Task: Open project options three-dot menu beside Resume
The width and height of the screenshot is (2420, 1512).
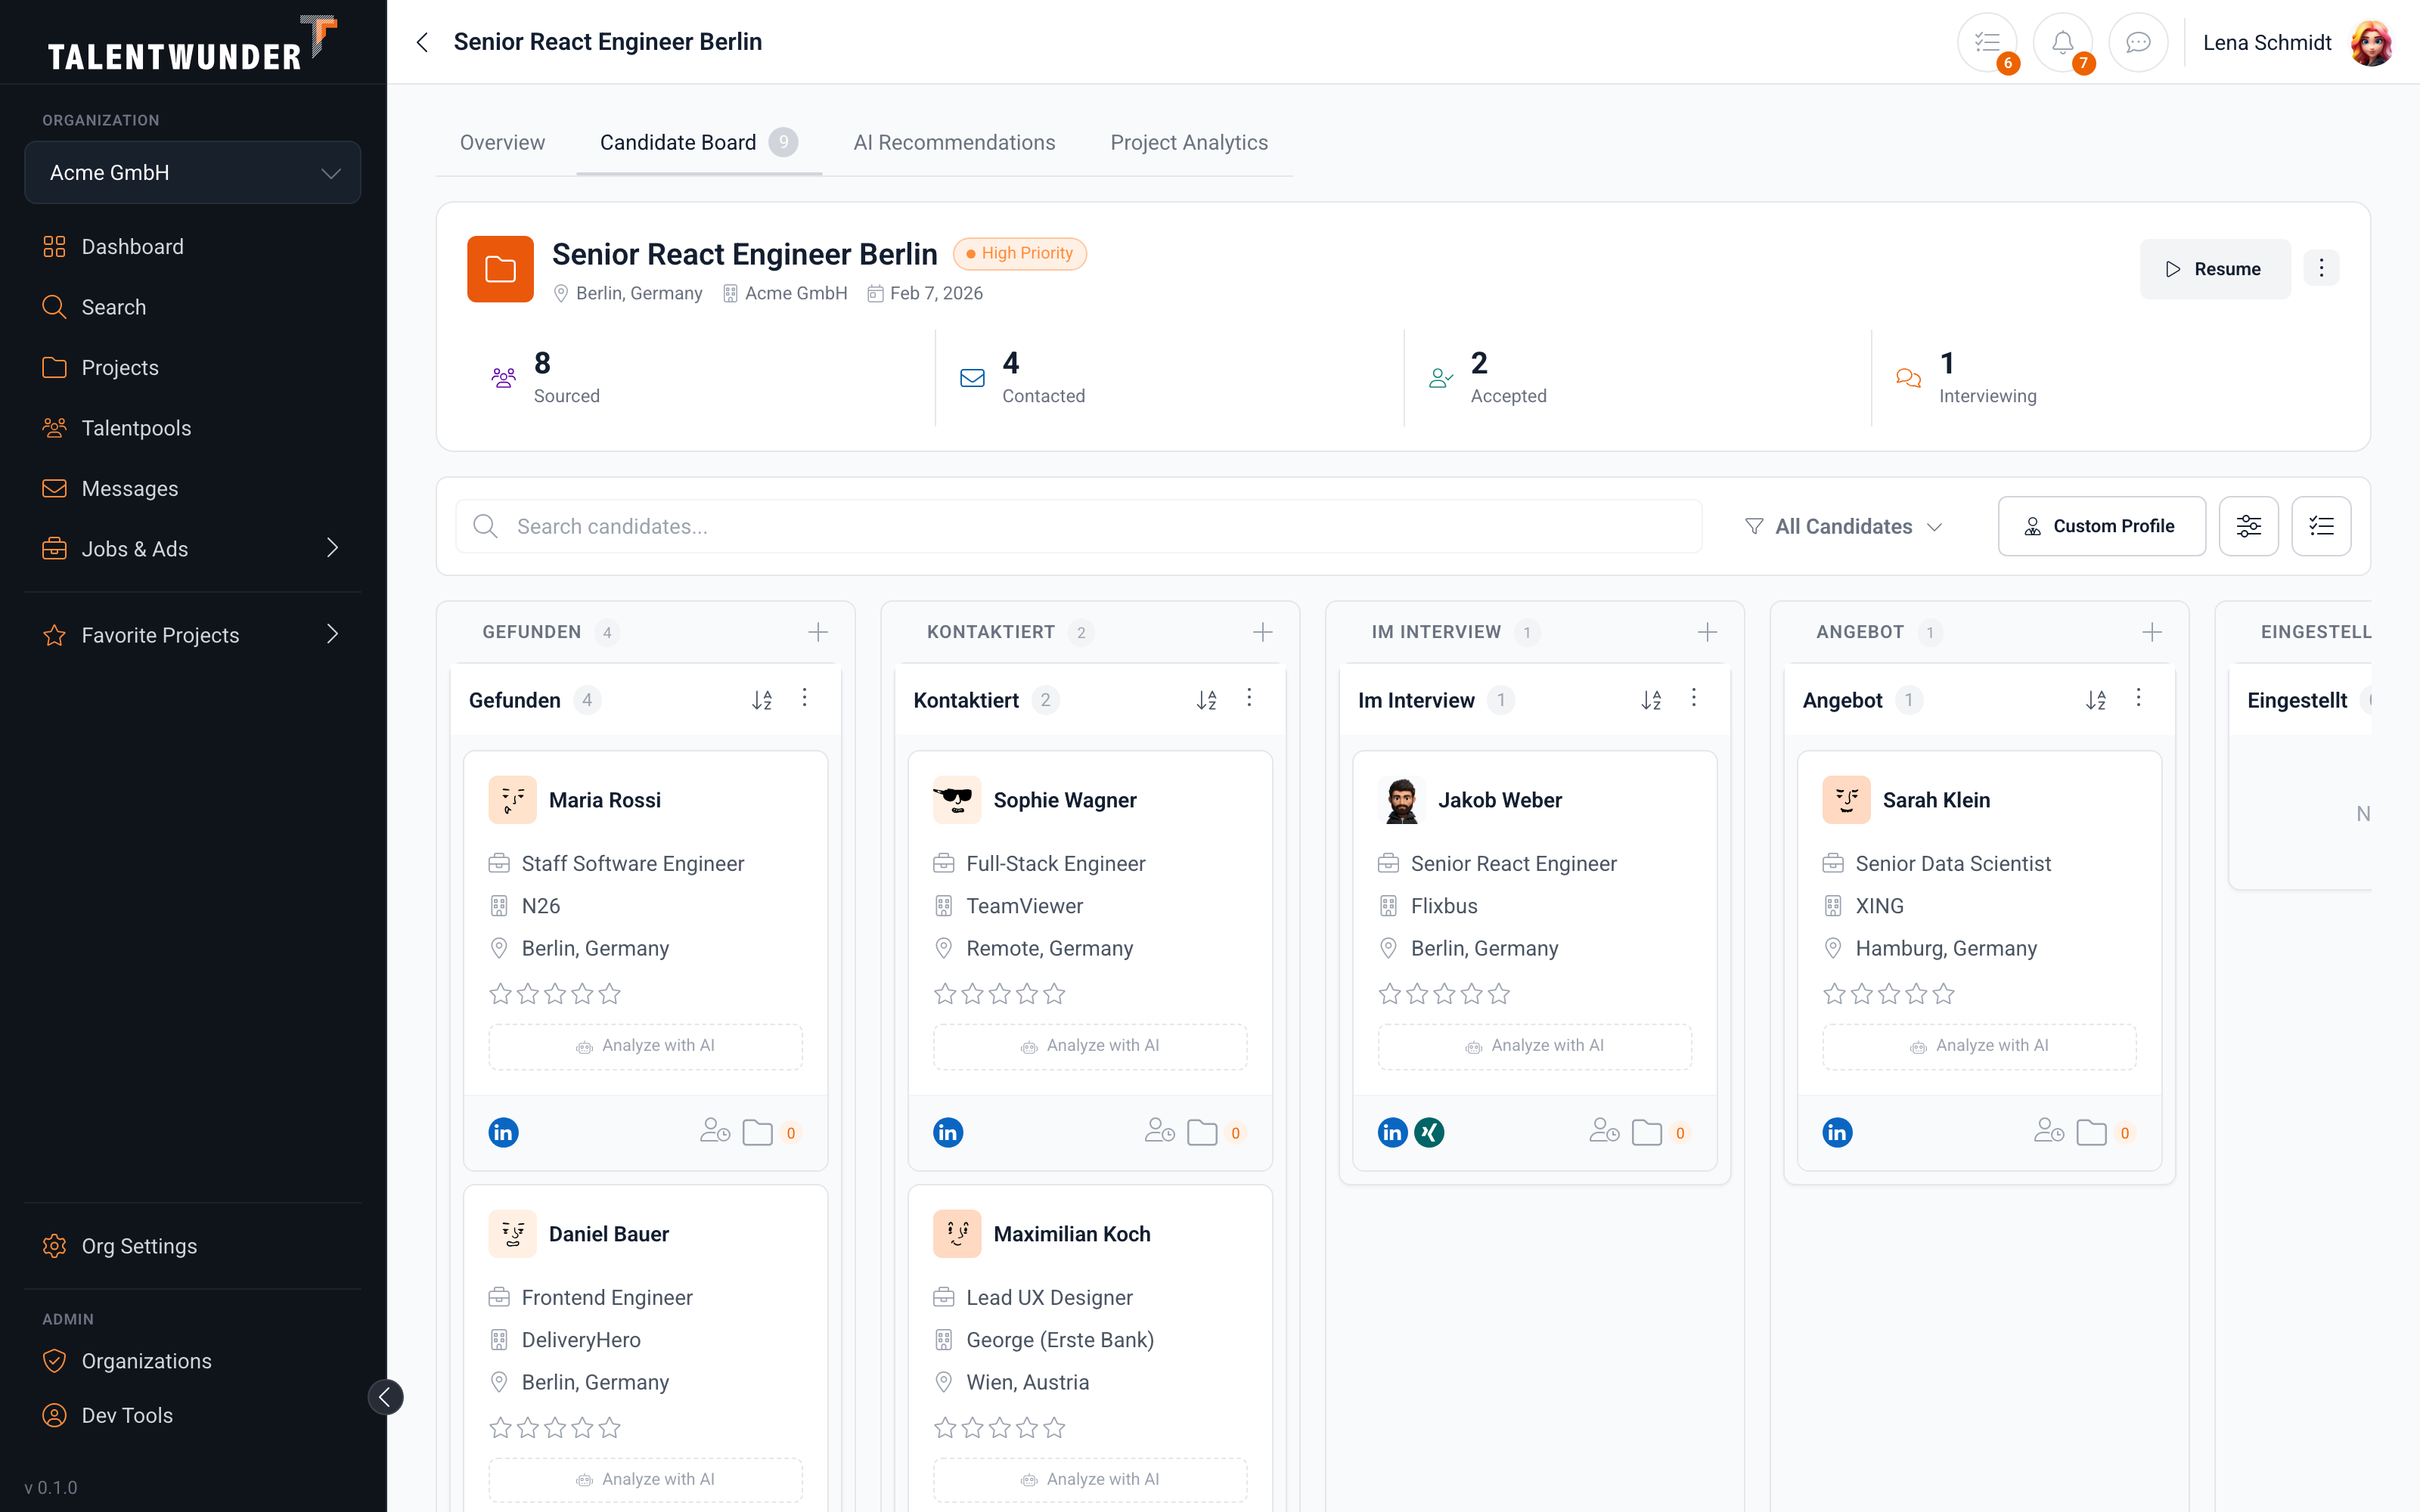Action: 2321,268
